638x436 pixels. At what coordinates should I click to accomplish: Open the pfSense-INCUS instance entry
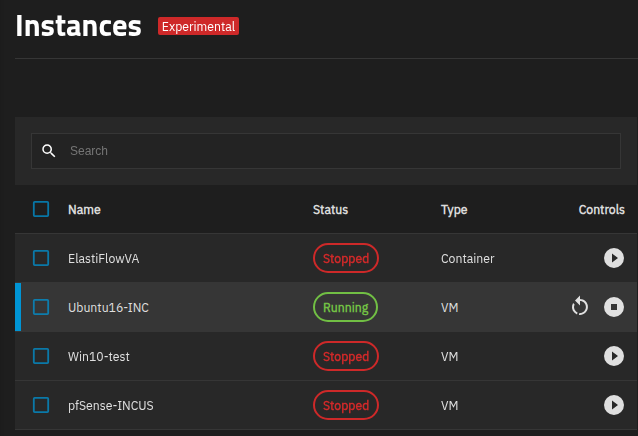[x=110, y=406]
